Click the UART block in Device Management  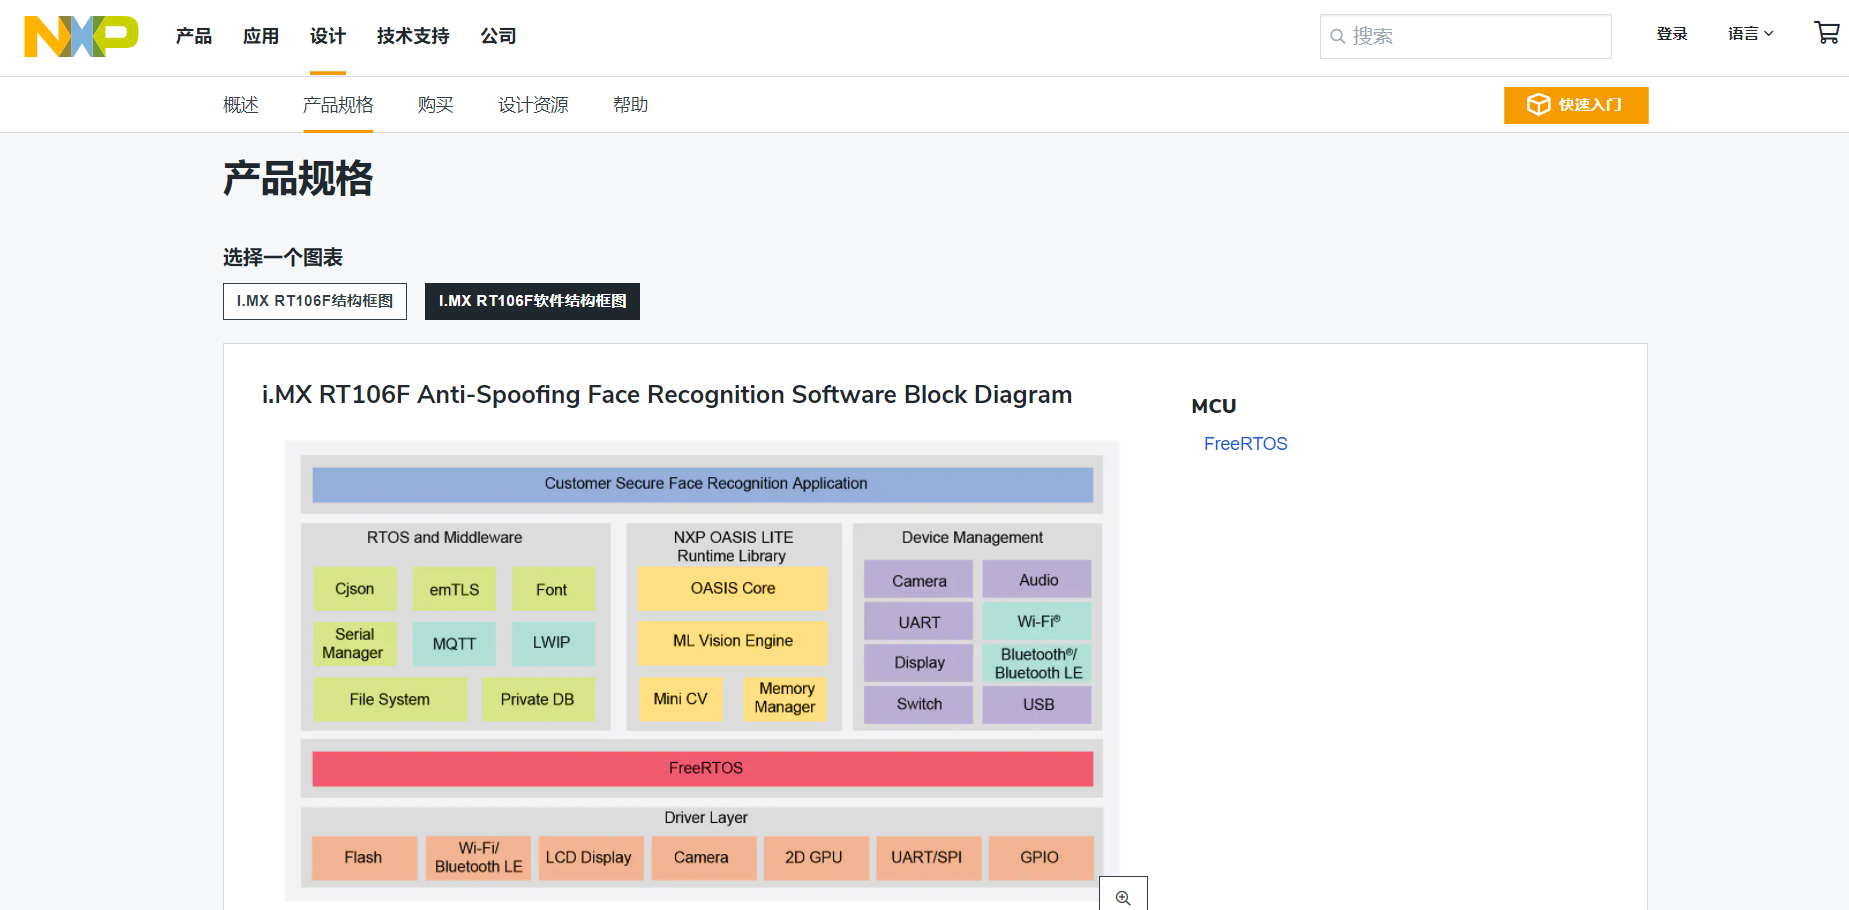coord(919,622)
